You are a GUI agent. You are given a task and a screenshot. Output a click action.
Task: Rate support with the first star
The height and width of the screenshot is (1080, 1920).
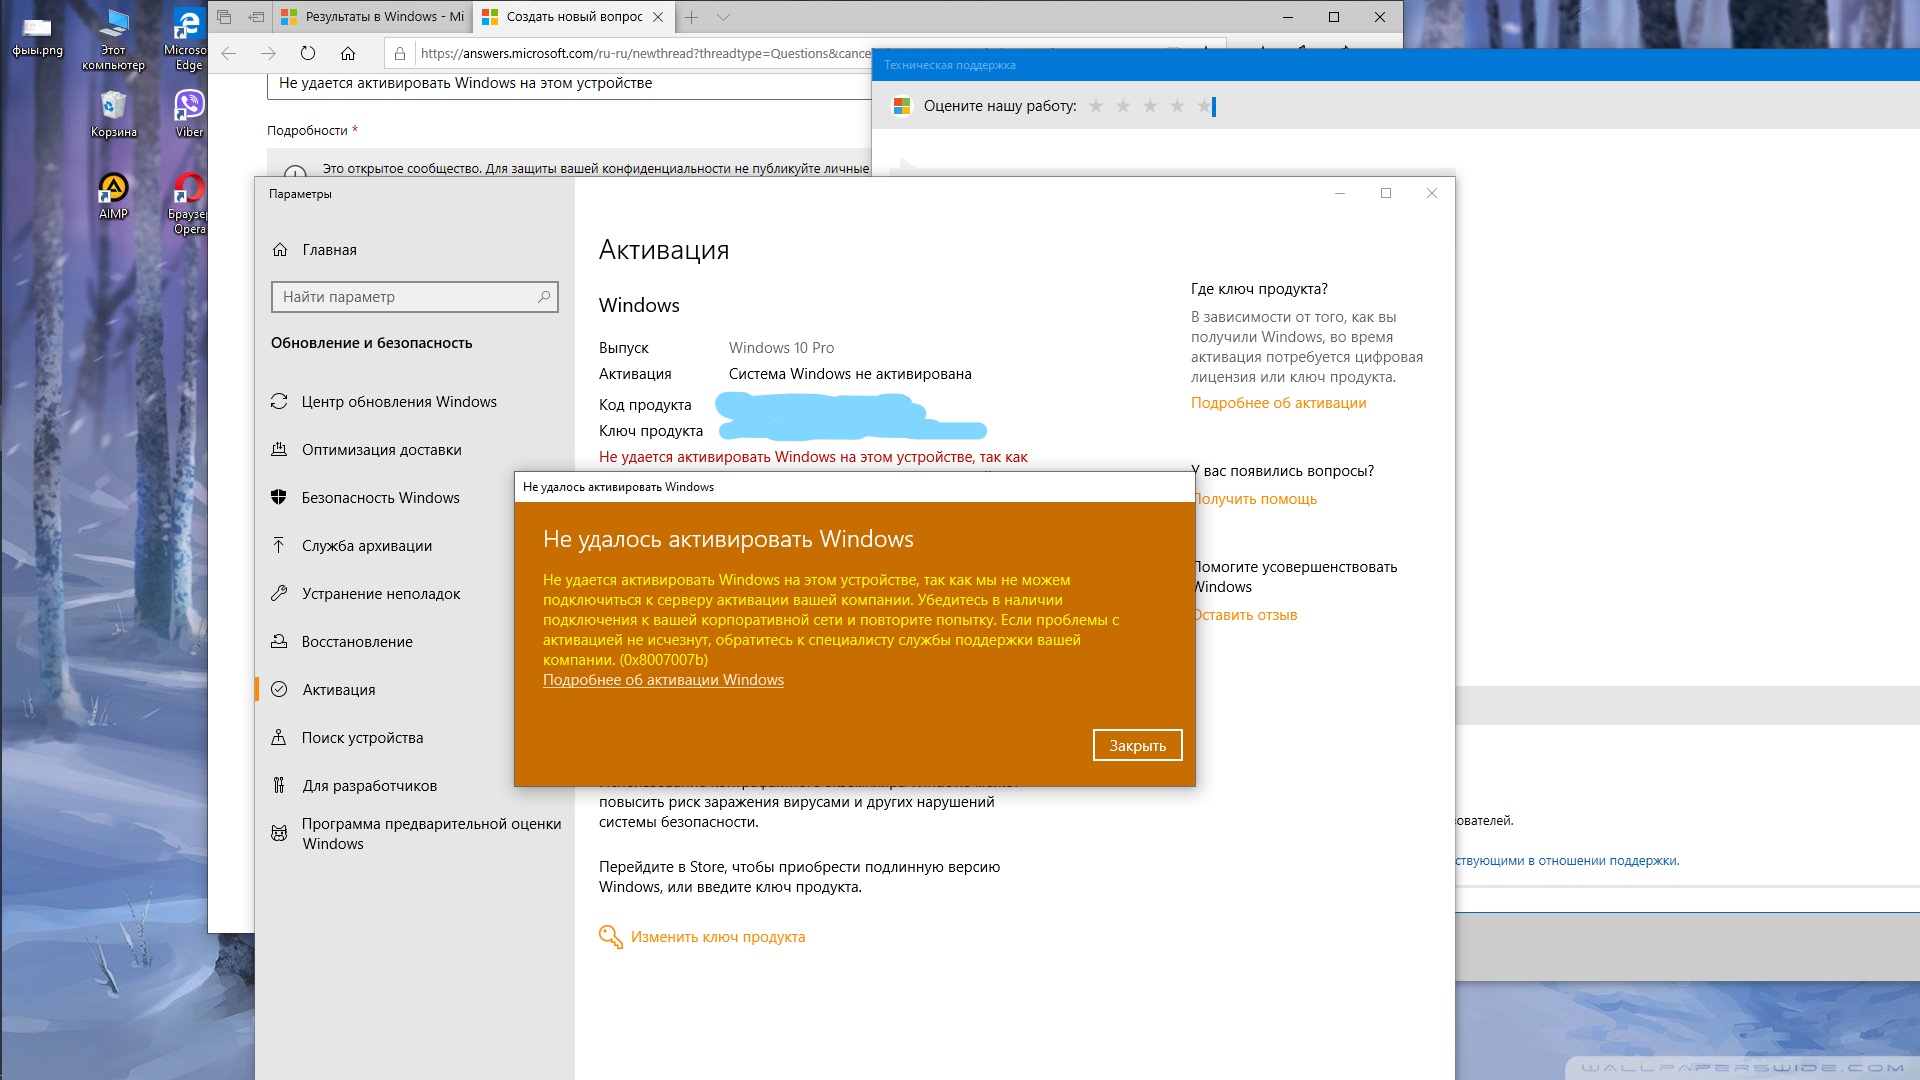(x=1096, y=106)
